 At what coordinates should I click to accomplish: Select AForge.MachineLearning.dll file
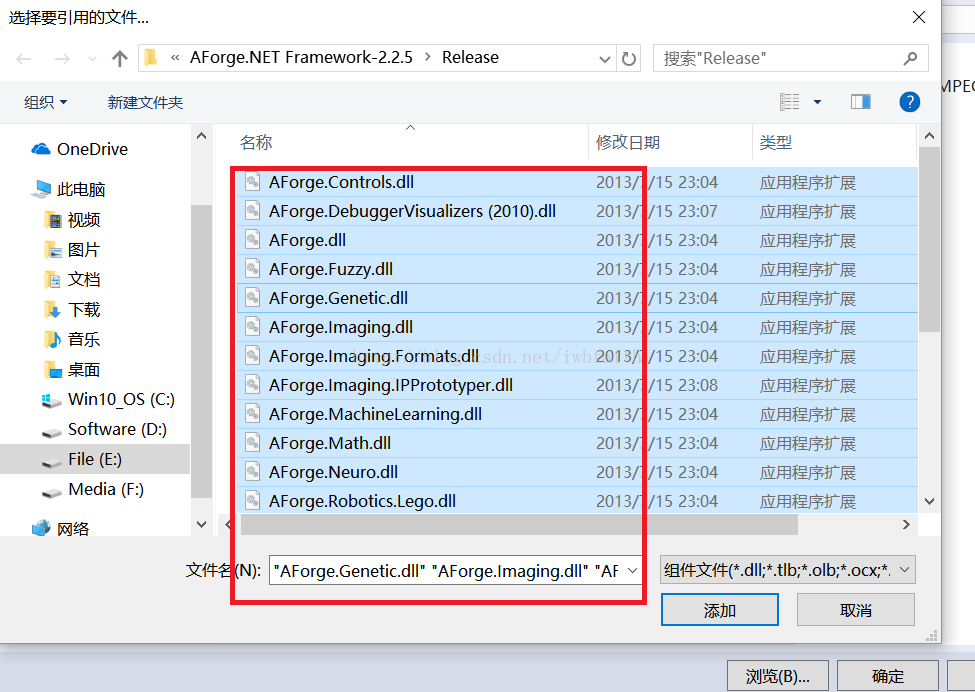pos(577,414)
